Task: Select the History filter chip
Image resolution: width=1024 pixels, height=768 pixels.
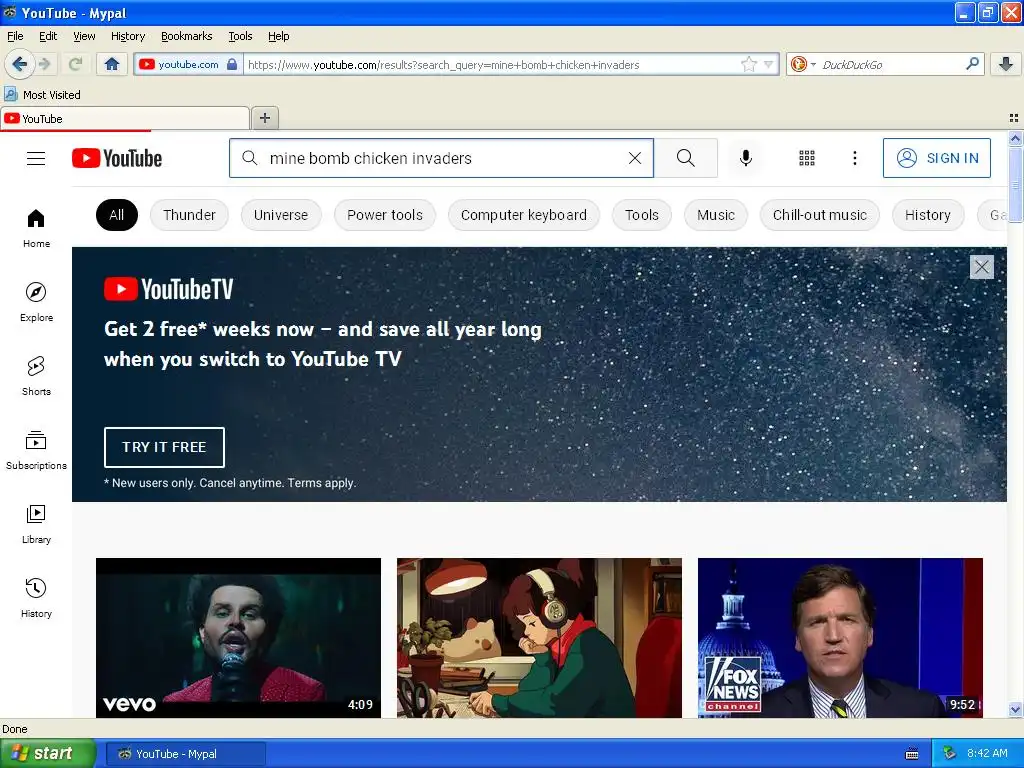Action: (928, 215)
